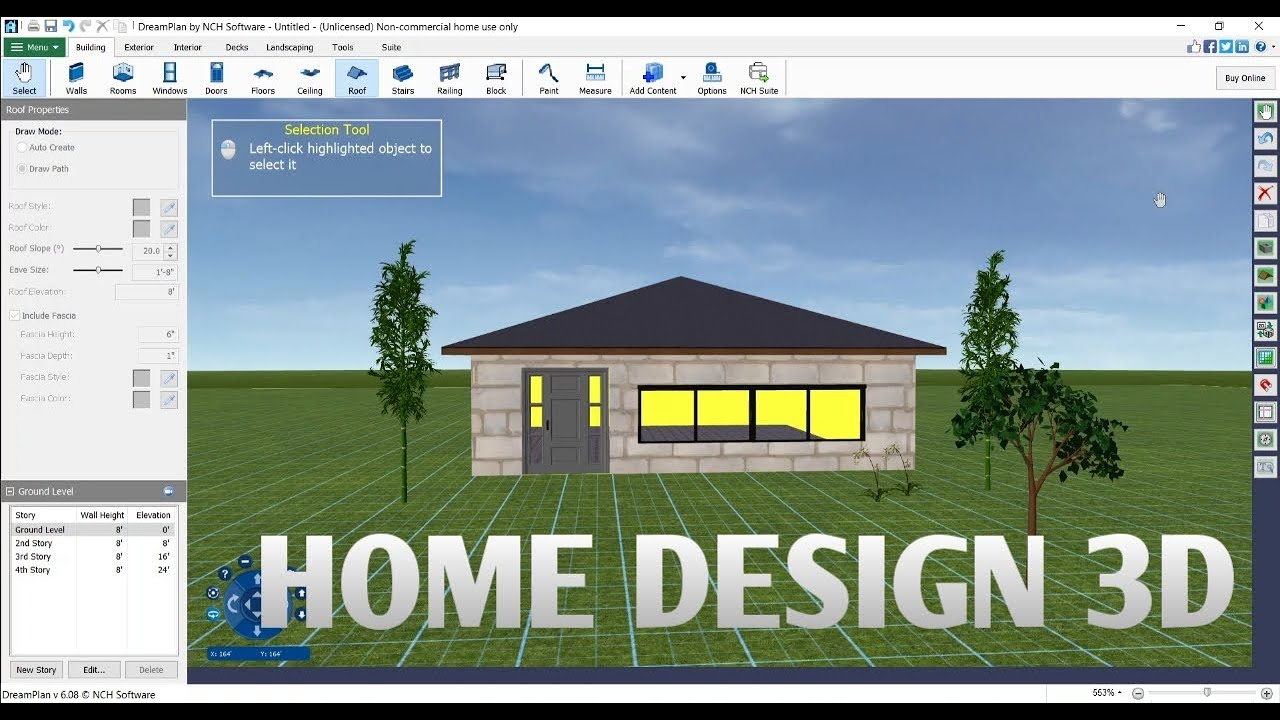Viewport: 1280px width, 720px height.
Task: Adjust the Roof Slope stepper arrows
Action: coord(171,251)
